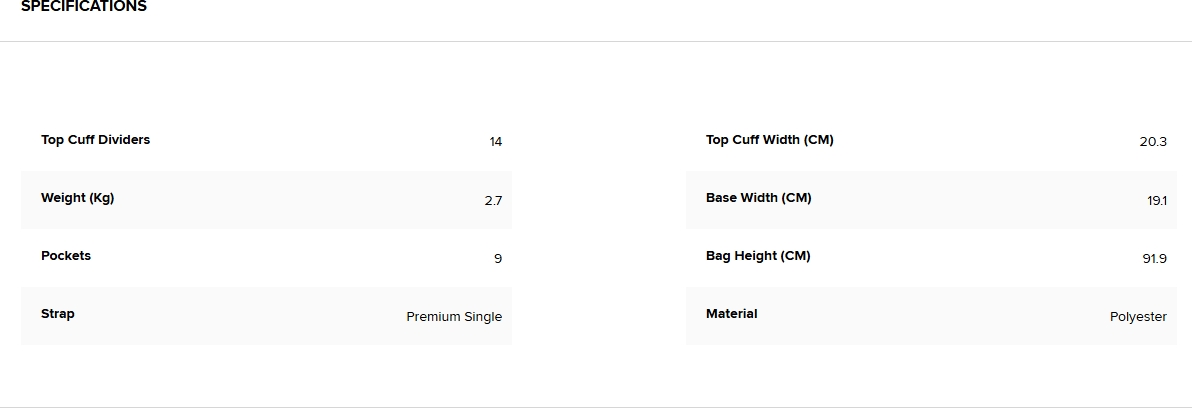The width and height of the screenshot is (1192, 414).
Task: Click the Bag Height (CM) label
Action: 758,256
